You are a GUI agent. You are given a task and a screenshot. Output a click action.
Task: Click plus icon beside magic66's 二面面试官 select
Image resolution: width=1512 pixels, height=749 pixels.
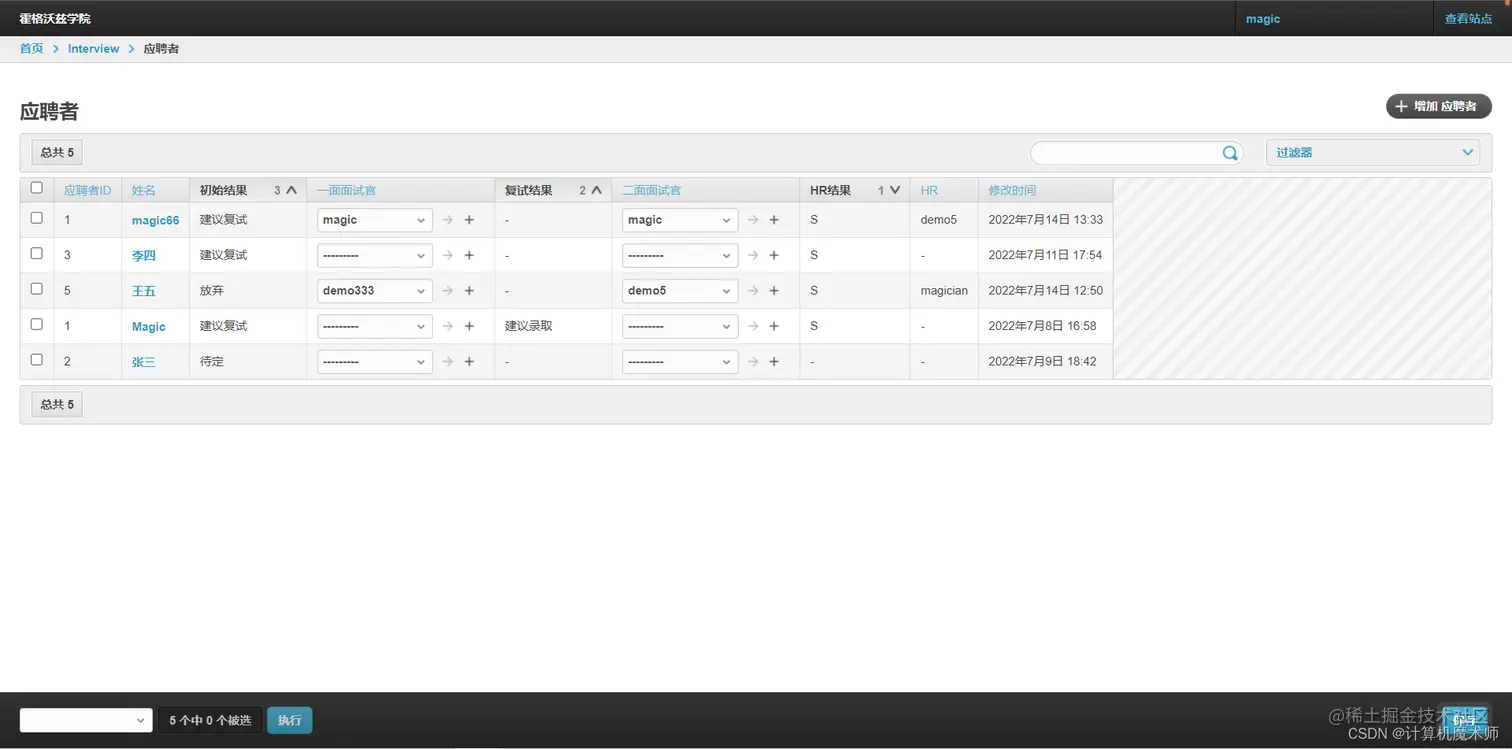(x=774, y=220)
